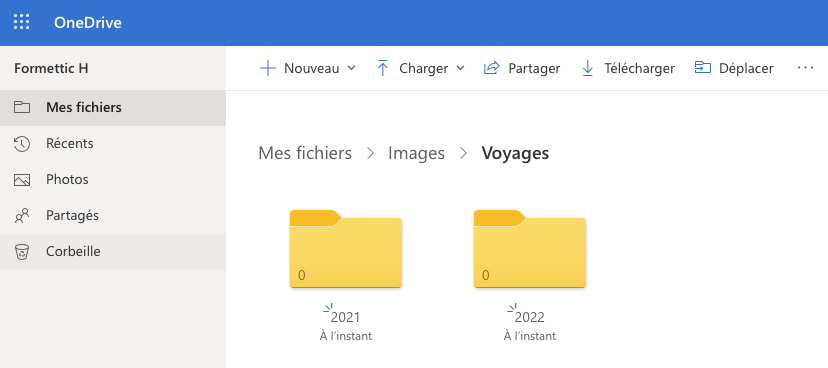Click the Formettic H account name
828x368 pixels.
[x=51, y=68]
